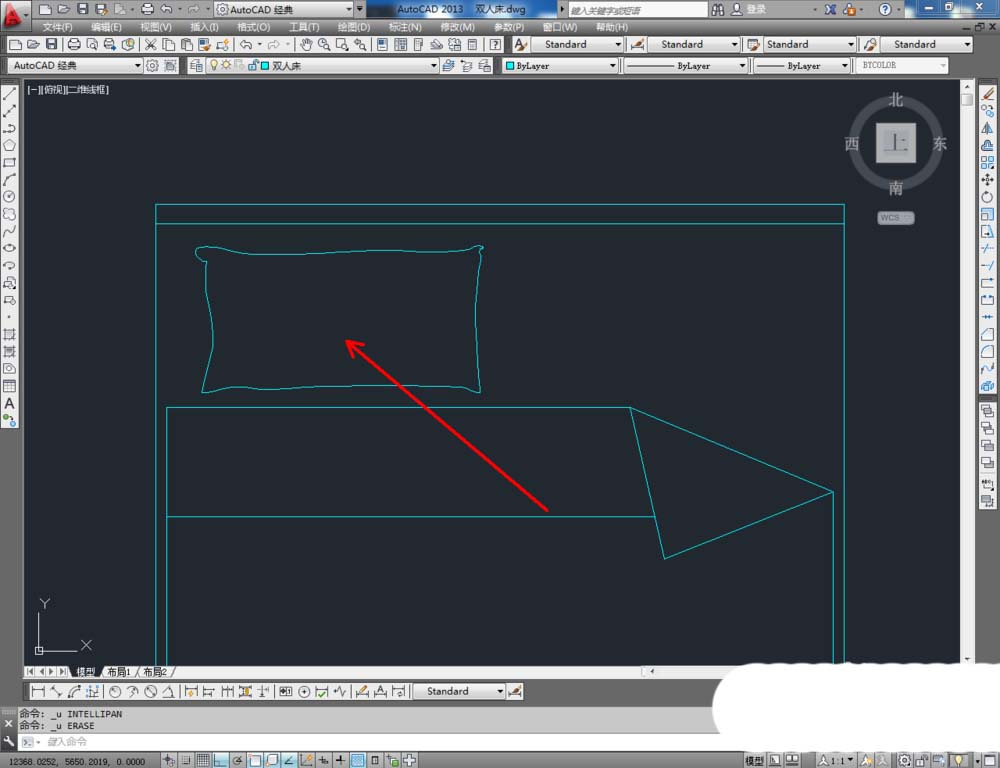Select the Spline draw tool
The width and height of the screenshot is (1000, 768).
coord(10,232)
